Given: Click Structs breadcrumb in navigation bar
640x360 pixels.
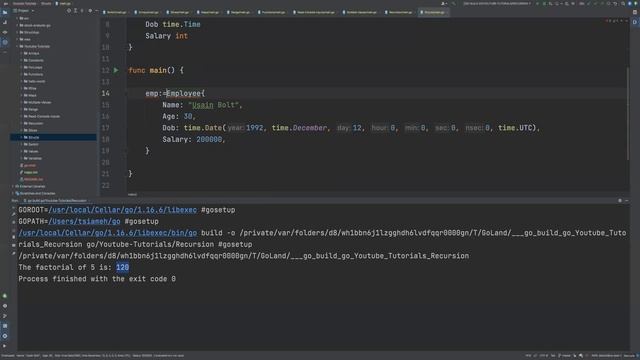Looking at the screenshot, I should click(46, 3).
